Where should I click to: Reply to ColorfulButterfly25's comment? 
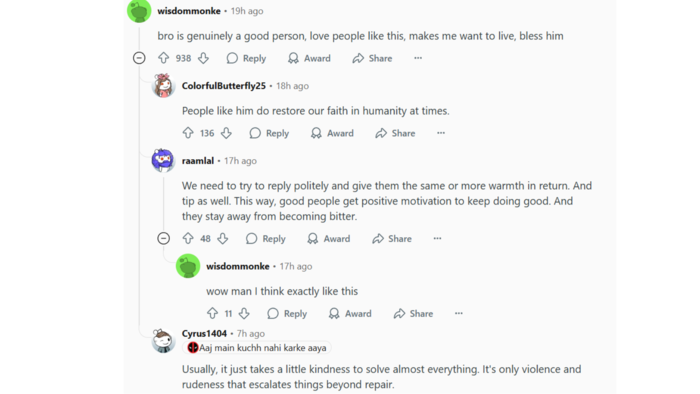(269, 133)
